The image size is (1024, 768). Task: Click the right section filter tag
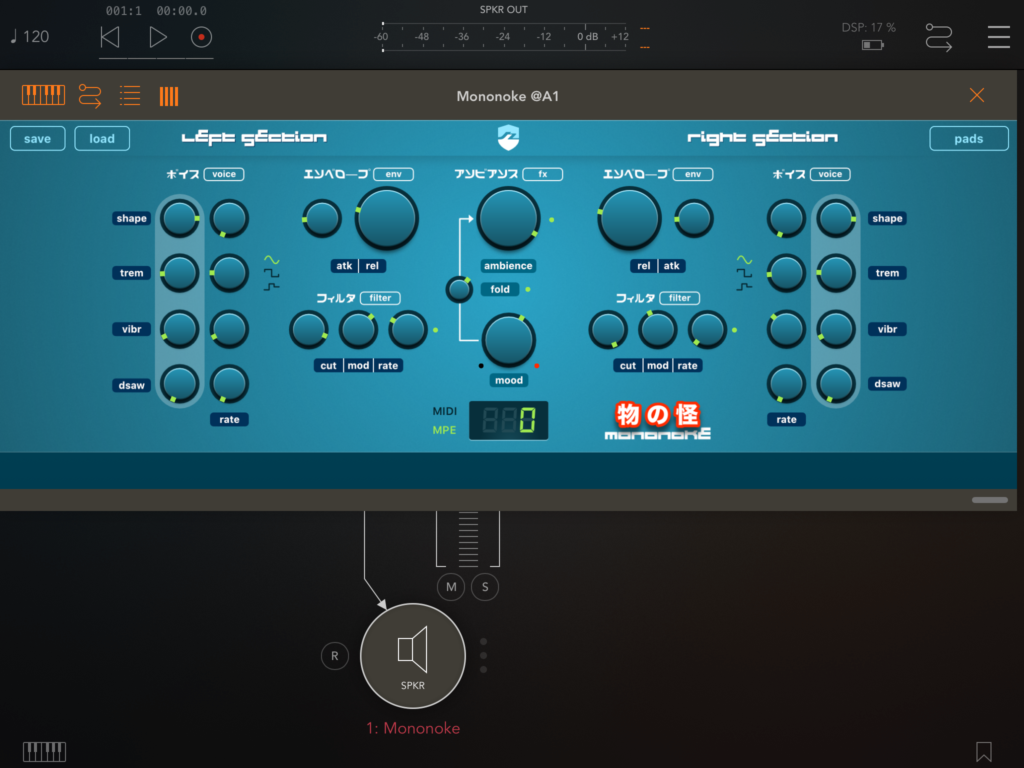point(680,298)
